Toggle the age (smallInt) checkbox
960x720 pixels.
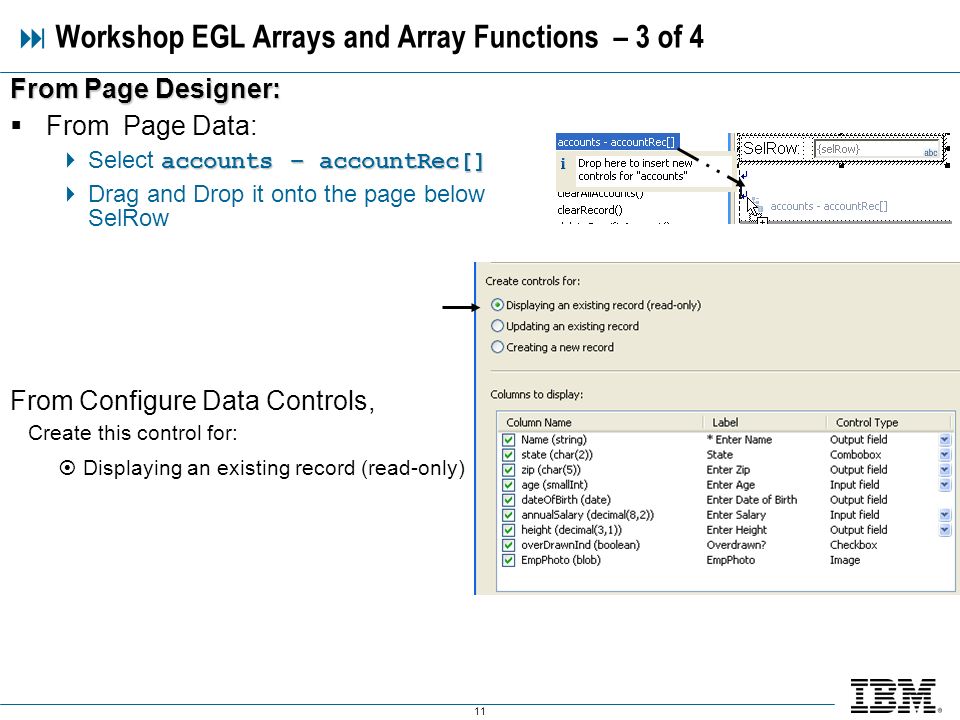point(508,485)
